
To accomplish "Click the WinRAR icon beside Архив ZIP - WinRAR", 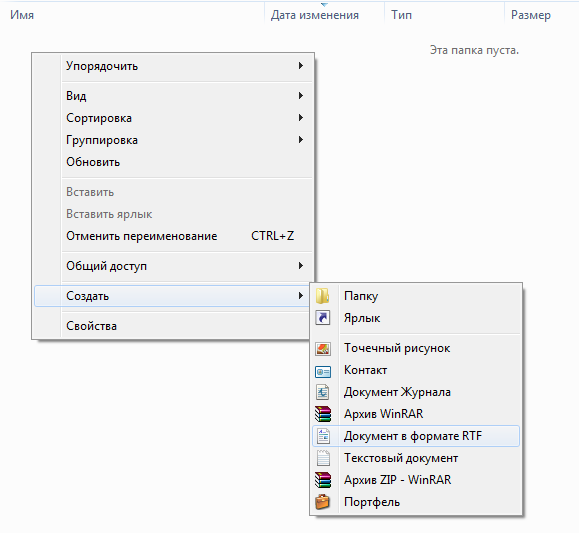I will pos(323,480).
